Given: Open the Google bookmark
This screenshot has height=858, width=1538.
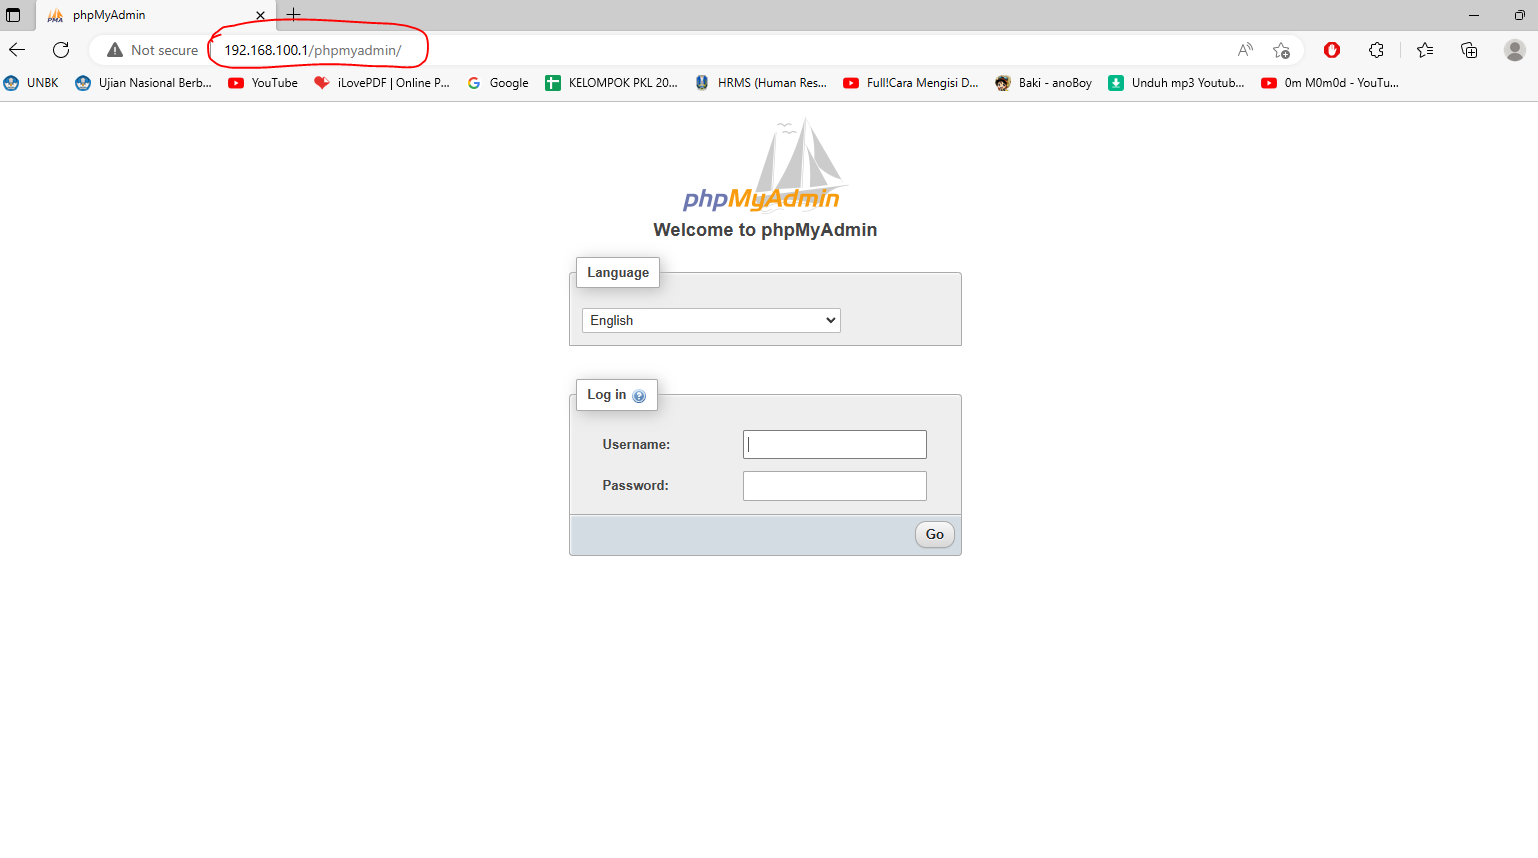Looking at the screenshot, I should pyautogui.click(x=497, y=83).
